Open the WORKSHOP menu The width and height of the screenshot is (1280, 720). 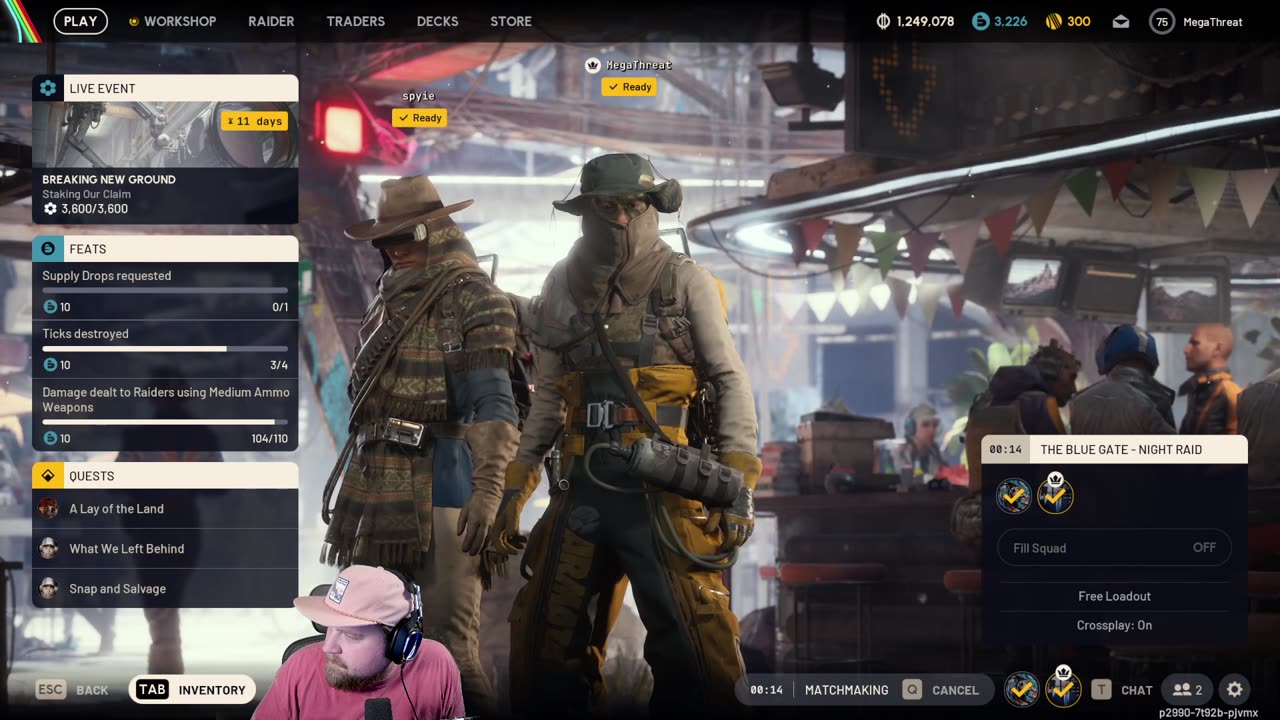(x=172, y=21)
